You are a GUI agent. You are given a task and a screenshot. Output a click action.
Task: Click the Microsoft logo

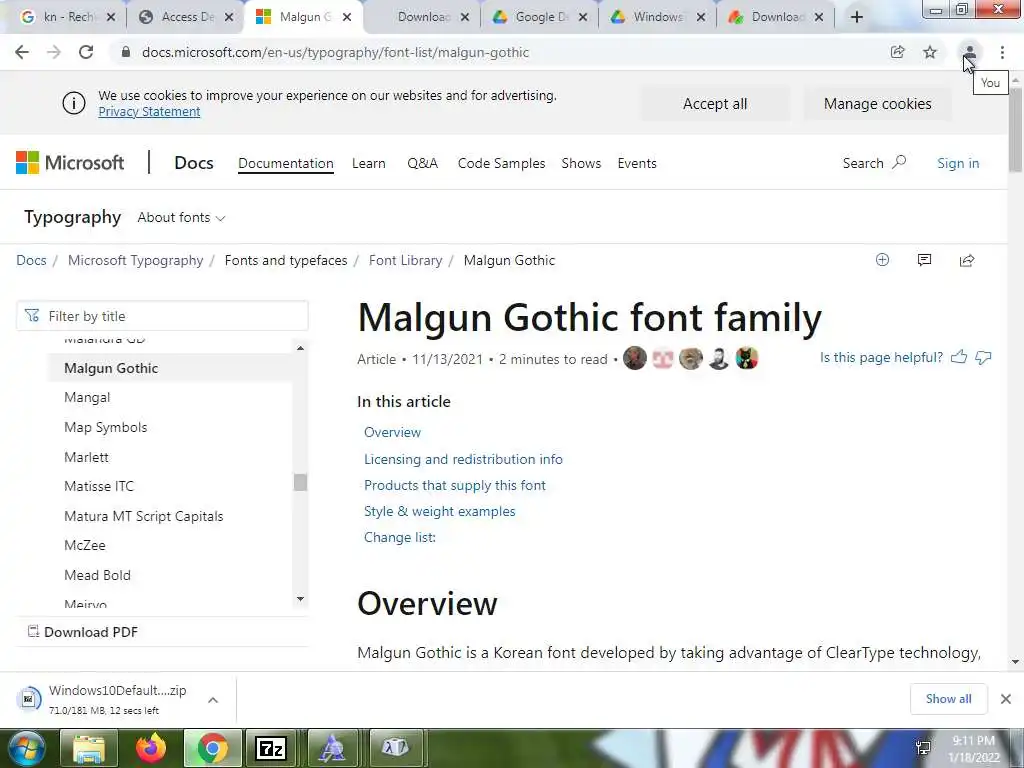pos(70,163)
